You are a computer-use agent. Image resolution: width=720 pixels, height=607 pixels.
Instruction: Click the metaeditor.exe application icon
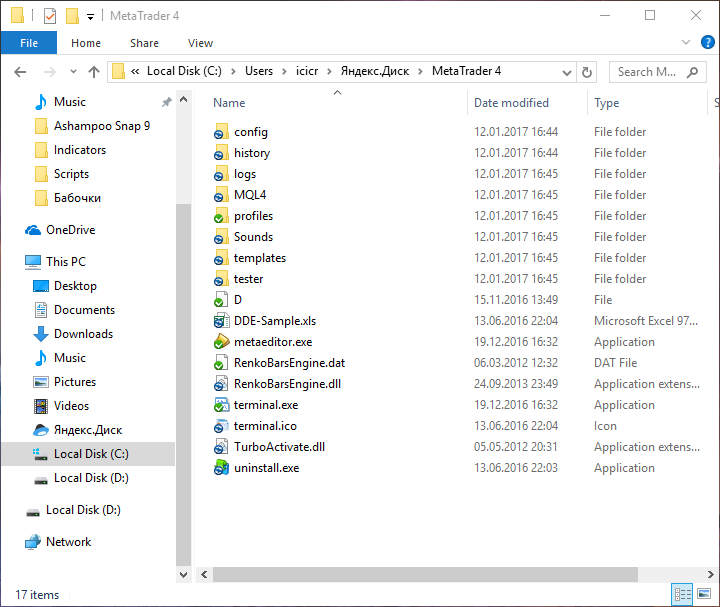pyautogui.click(x=221, y=342)
